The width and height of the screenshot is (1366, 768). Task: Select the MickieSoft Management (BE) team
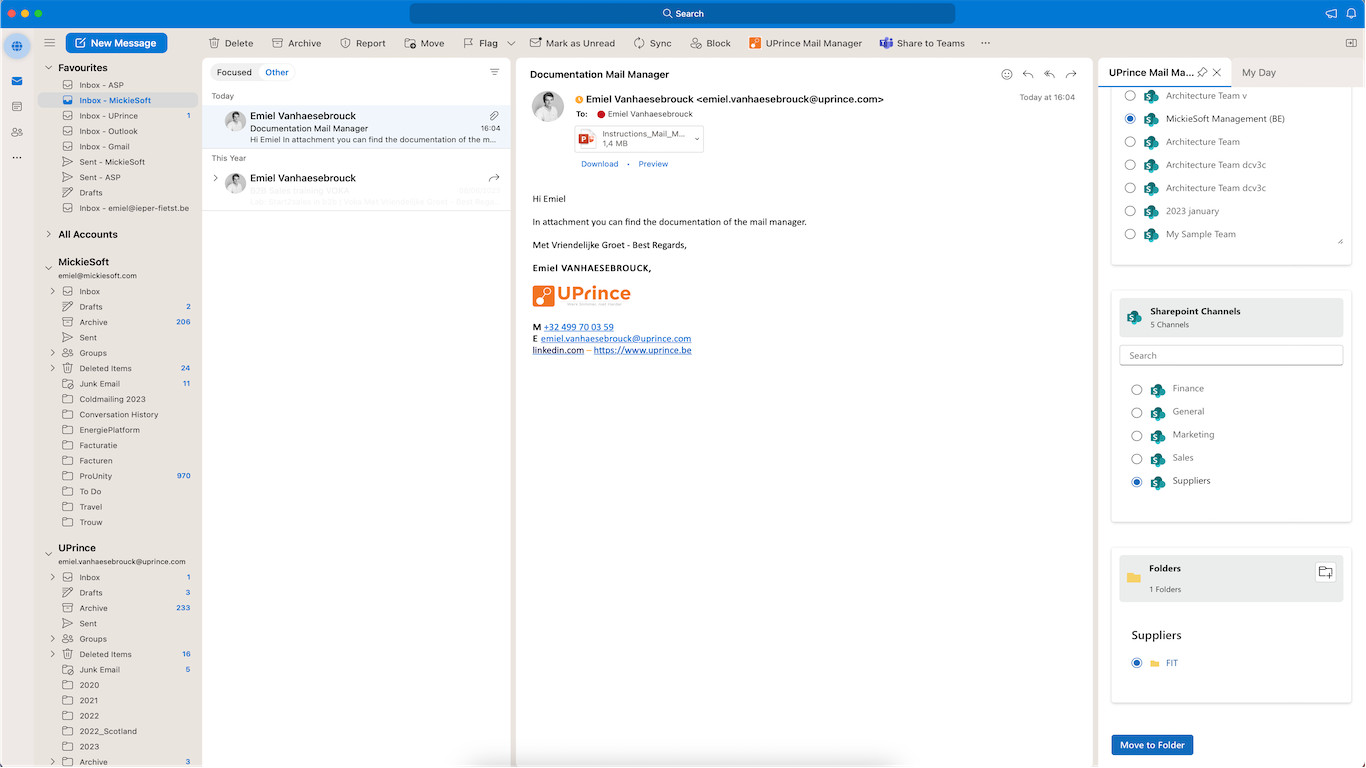[1130, 118]
